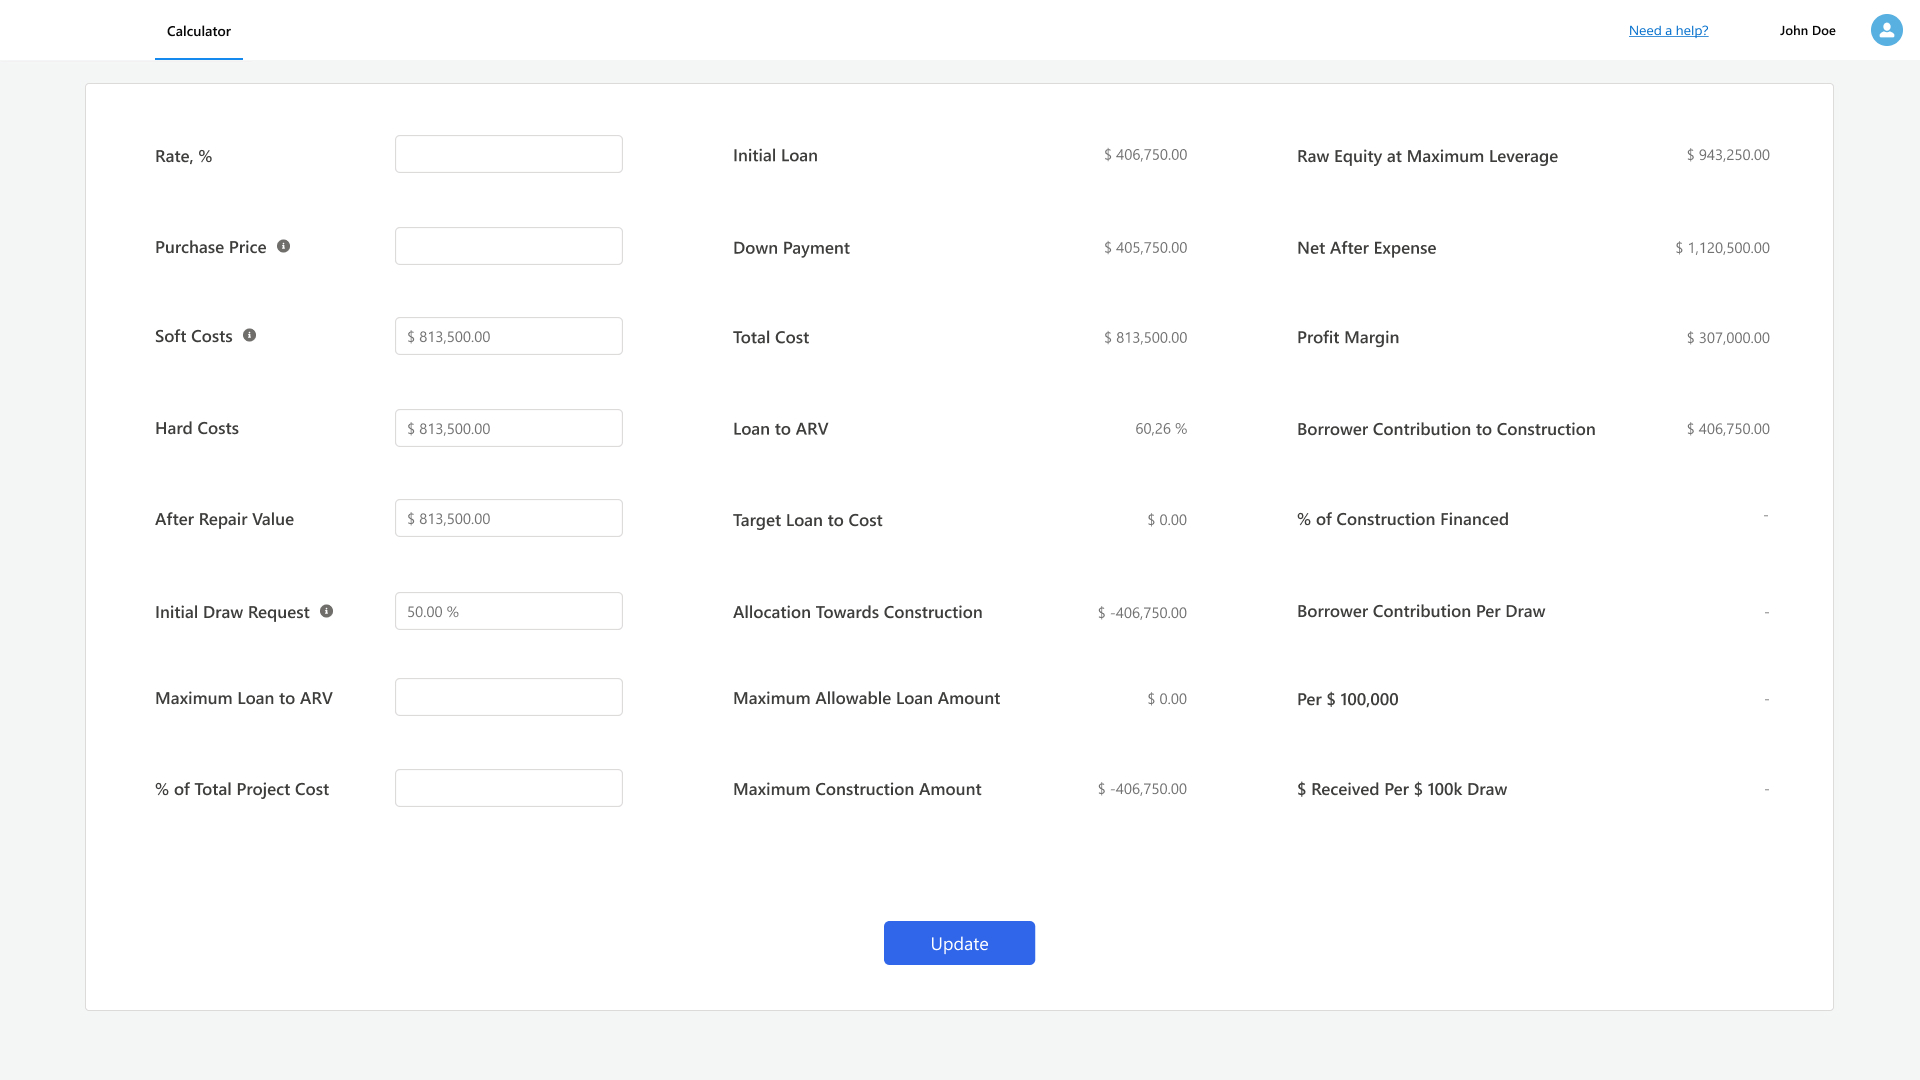The height and width of the screenshot is (1080, 1920).
Task: Select the Profit Margin value $ 307,000.00
Action: pyautogui.click(x=1728, y=338)
